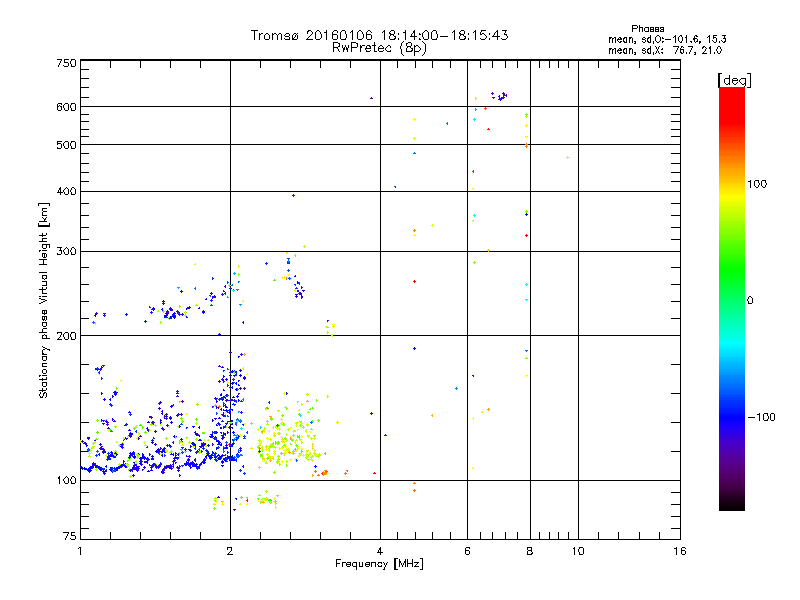Click the black bottom end of the colorbar
Screen dimensions: 800x600
[732, 503]
